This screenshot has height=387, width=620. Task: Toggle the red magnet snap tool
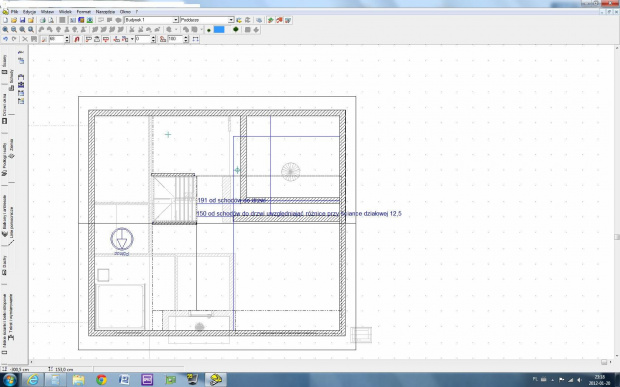77,39
